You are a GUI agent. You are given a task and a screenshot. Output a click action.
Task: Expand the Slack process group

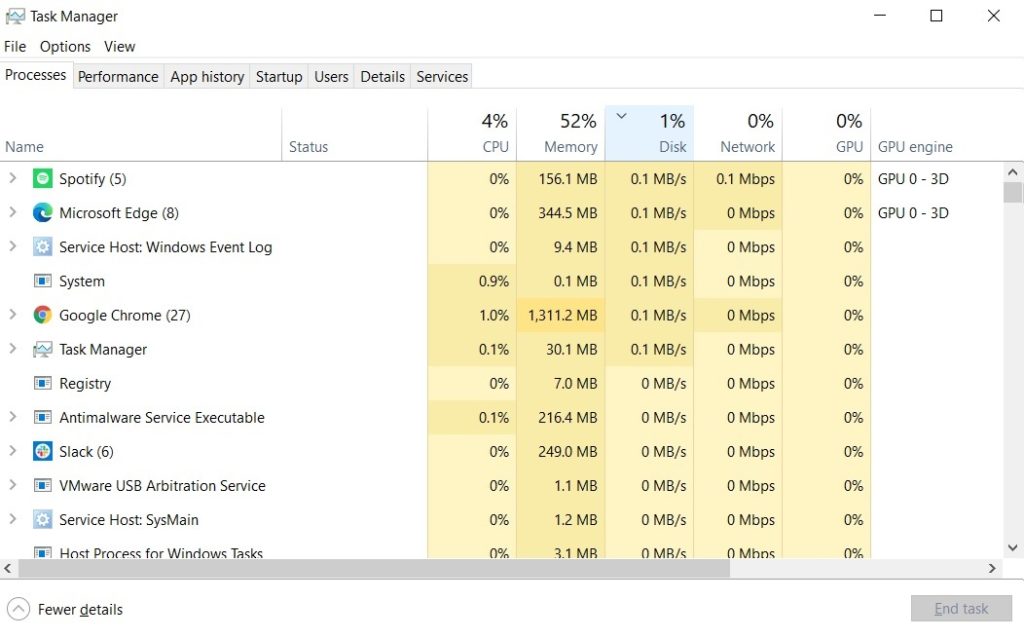(13, 451)
